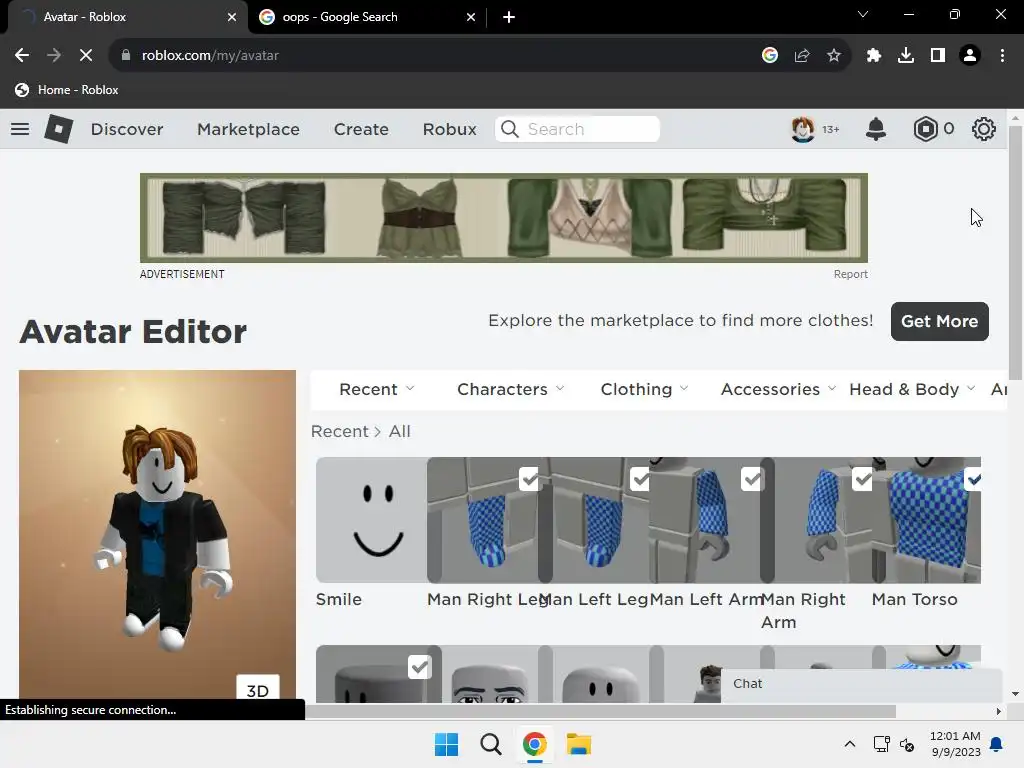Switch to the oops - Google Search tab
Viewport: 1024px width, 768px height.
367,17
